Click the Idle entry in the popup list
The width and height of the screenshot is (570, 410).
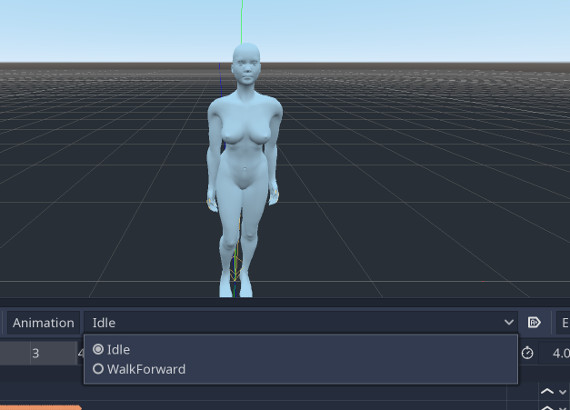click(119, 350)
